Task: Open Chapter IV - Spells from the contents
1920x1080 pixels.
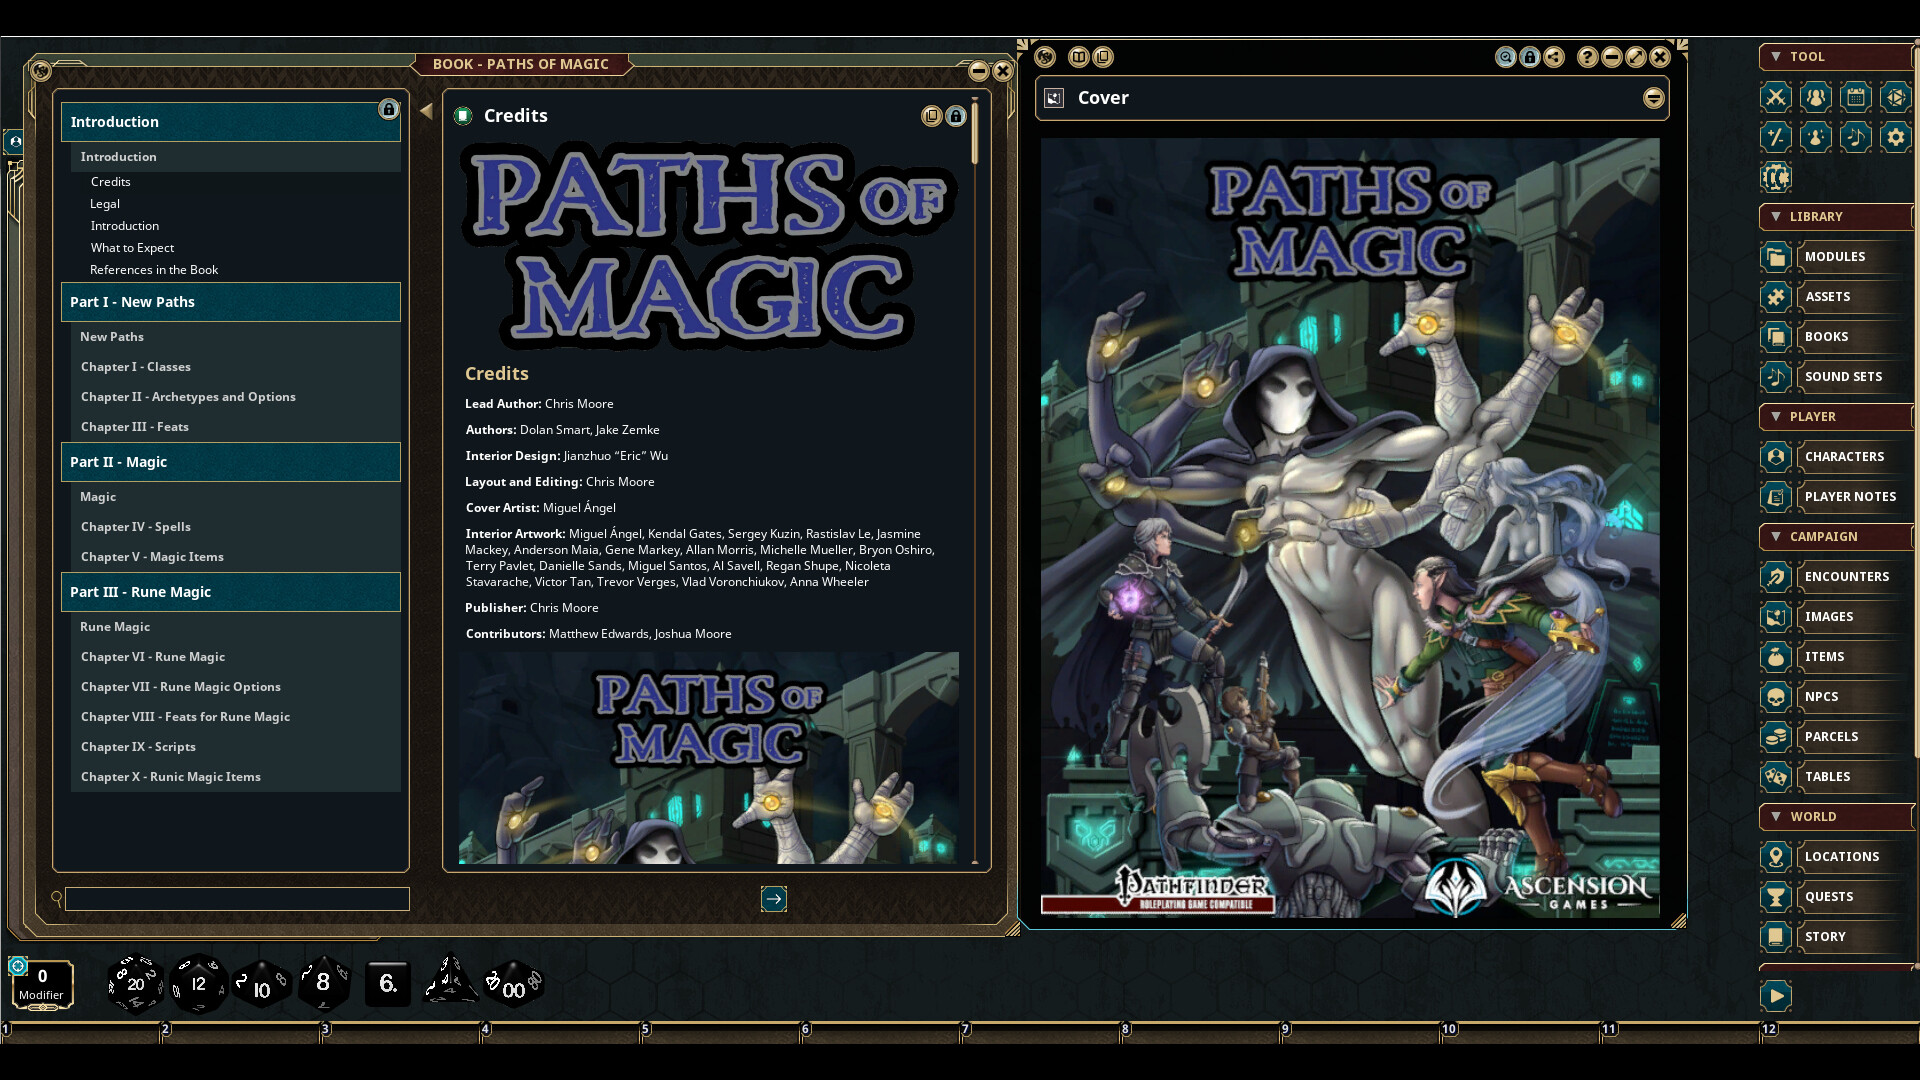Action: point(137,526)
